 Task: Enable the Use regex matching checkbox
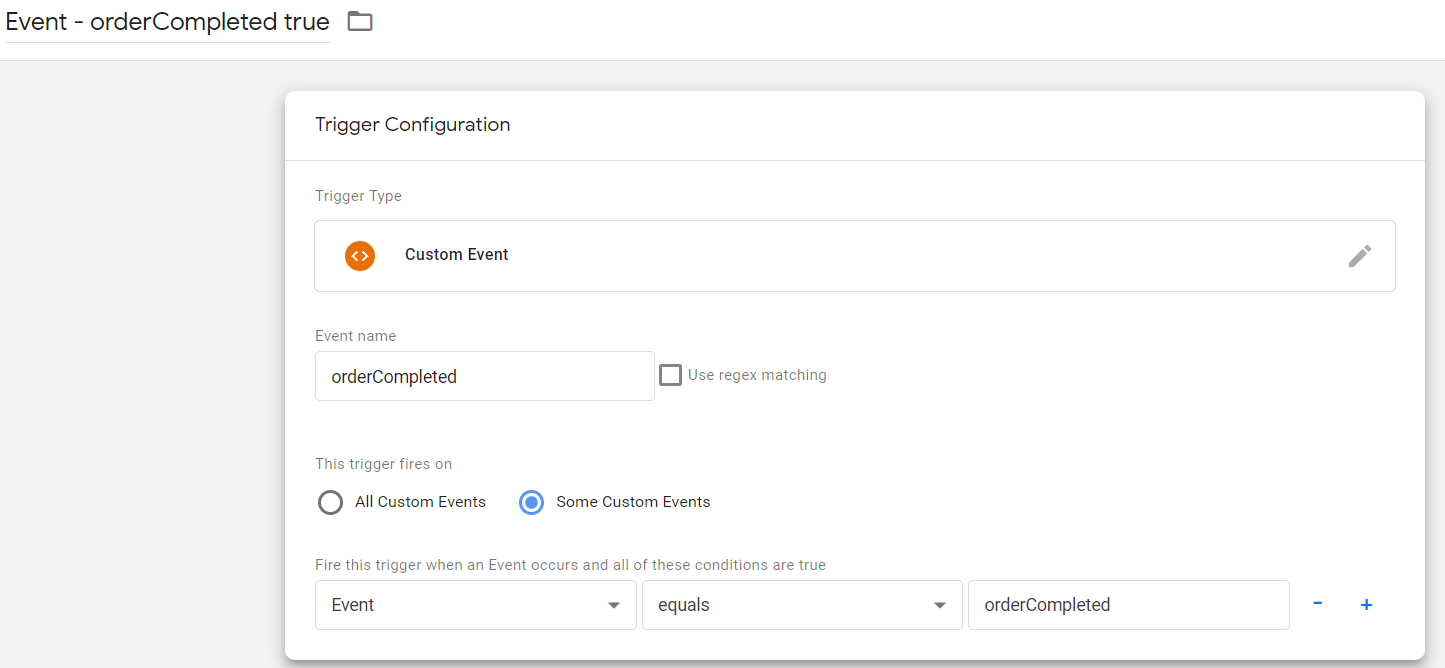pyautogui.click(x=671, y=376)
